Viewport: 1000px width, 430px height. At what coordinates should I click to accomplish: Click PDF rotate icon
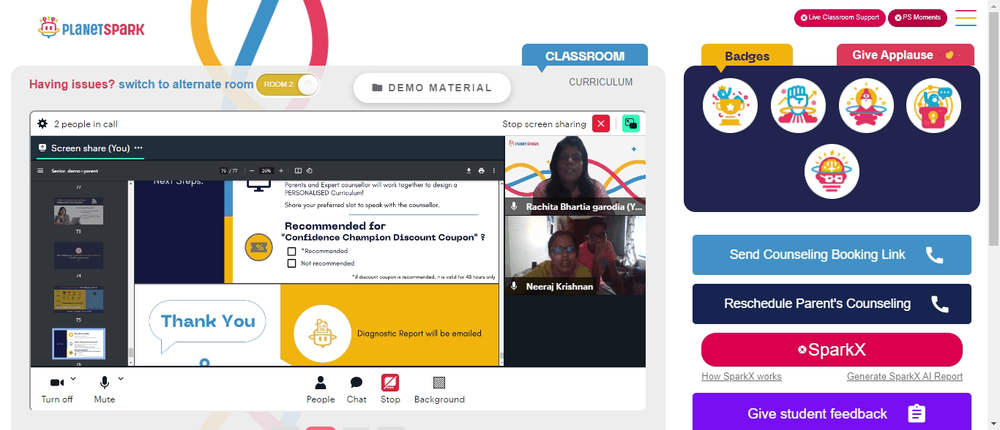click(x=309, y=171)
